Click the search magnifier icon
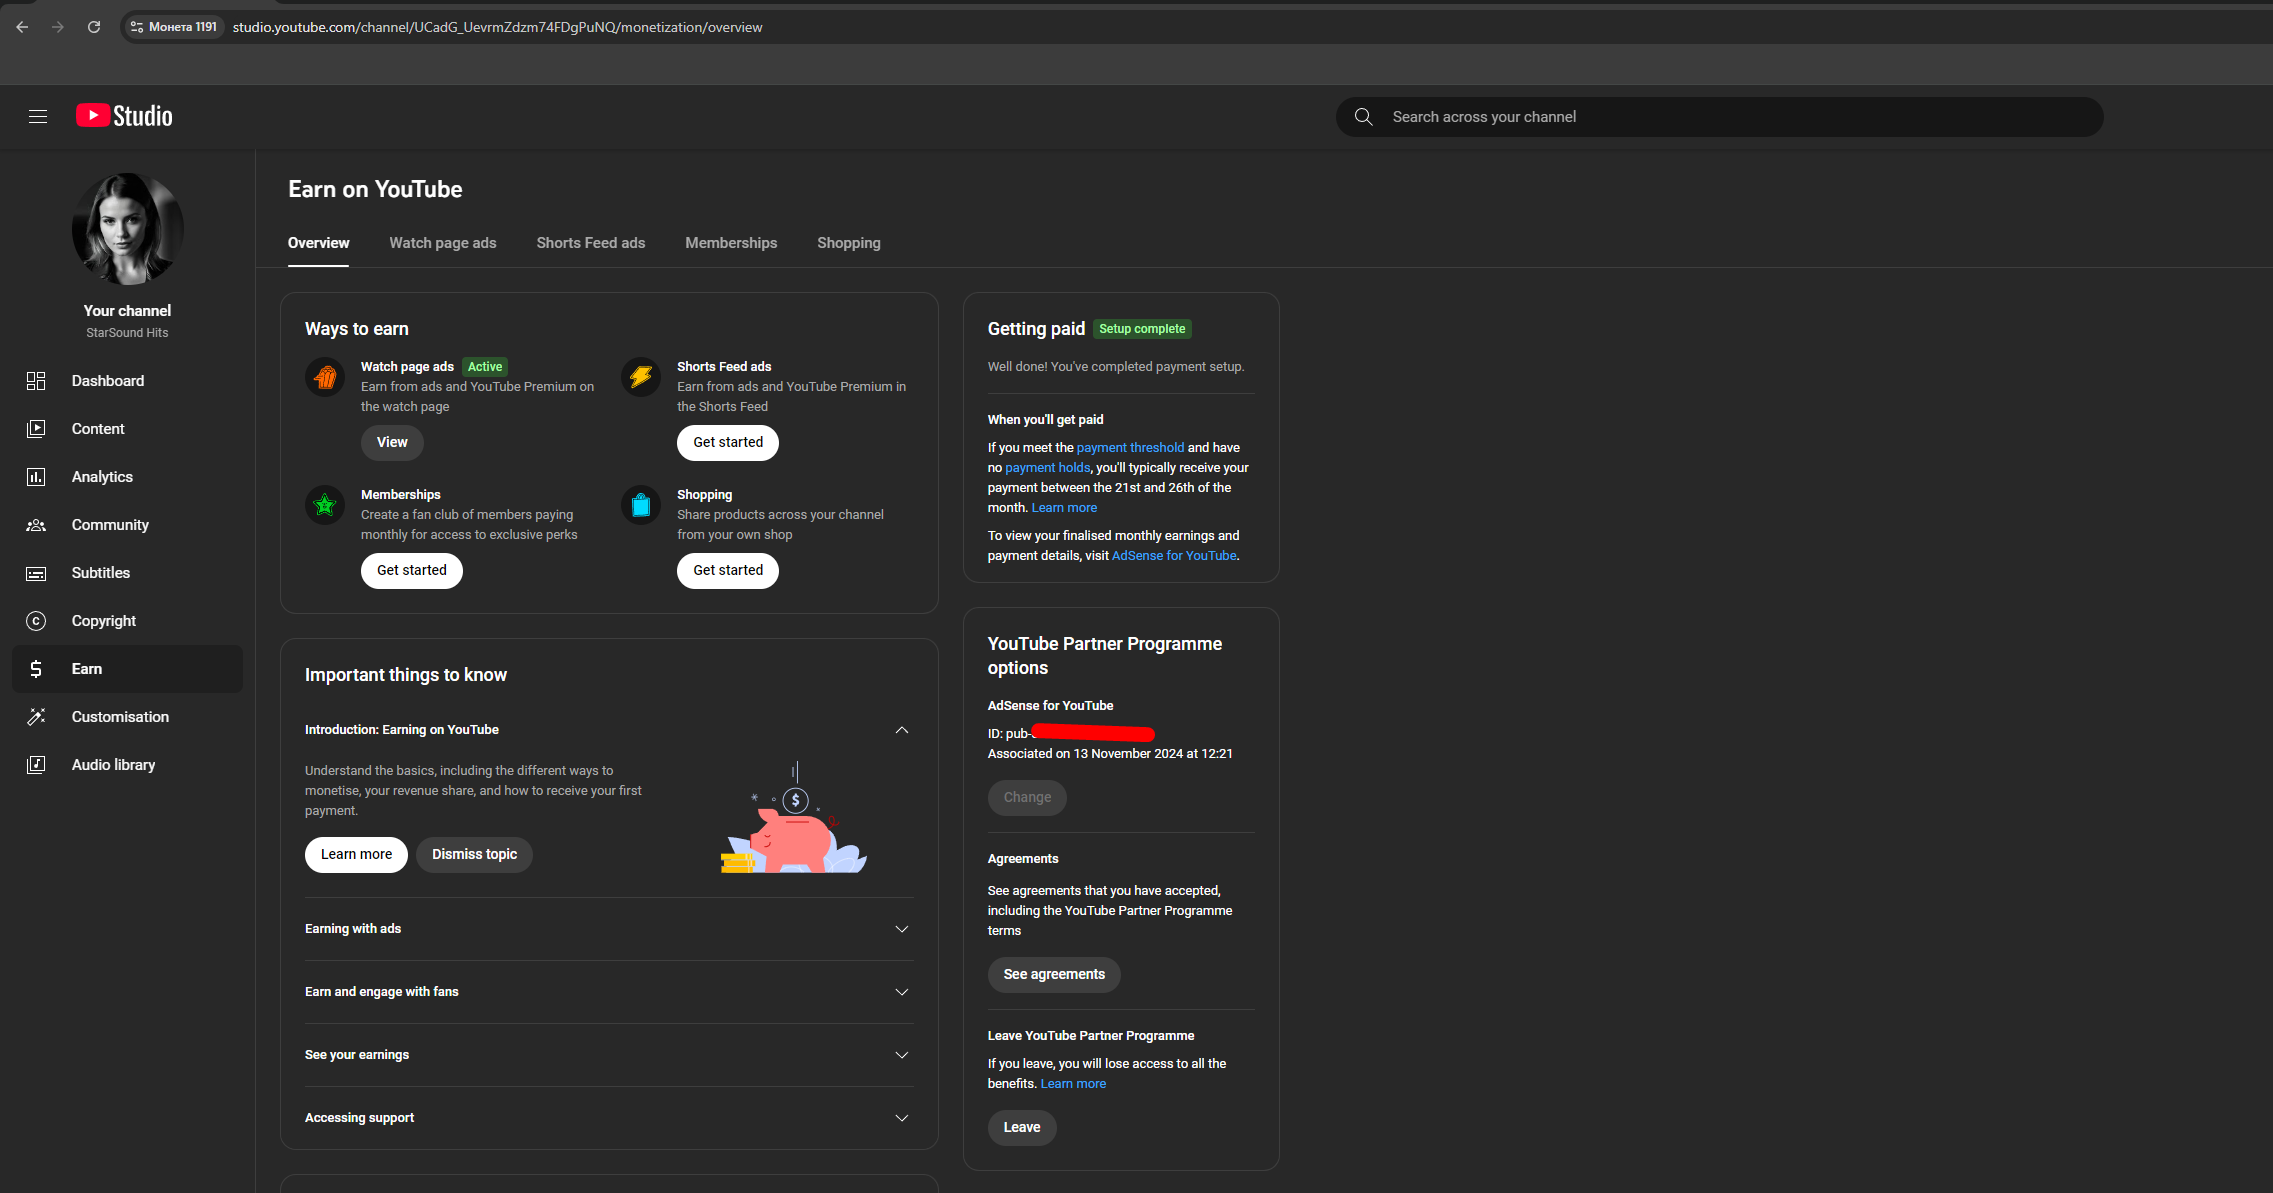The height and width of the screenshot is (1193, 2273). (1363, 117)
